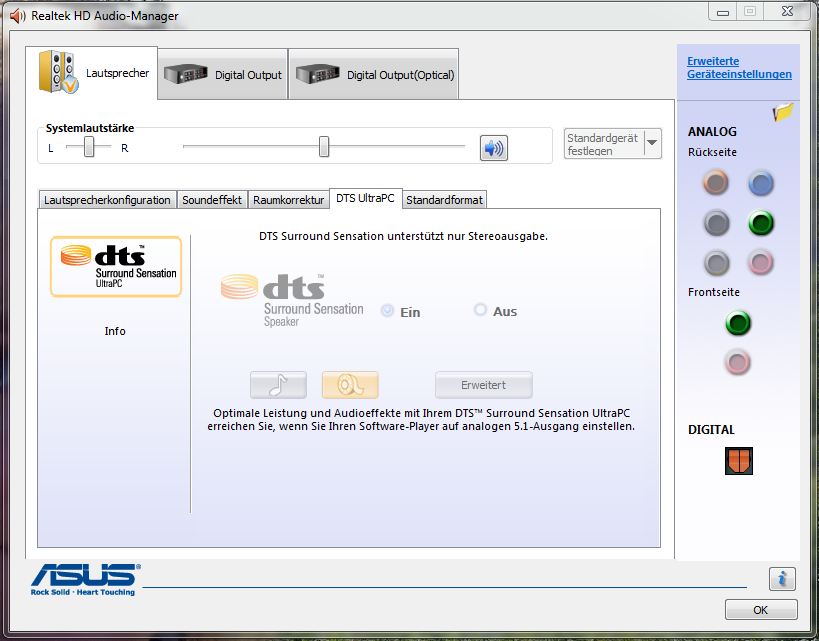Click the main system volume slider handle
Image resolution: width=819 pixels, height=641 pixels.
click(x=324, y=147)
